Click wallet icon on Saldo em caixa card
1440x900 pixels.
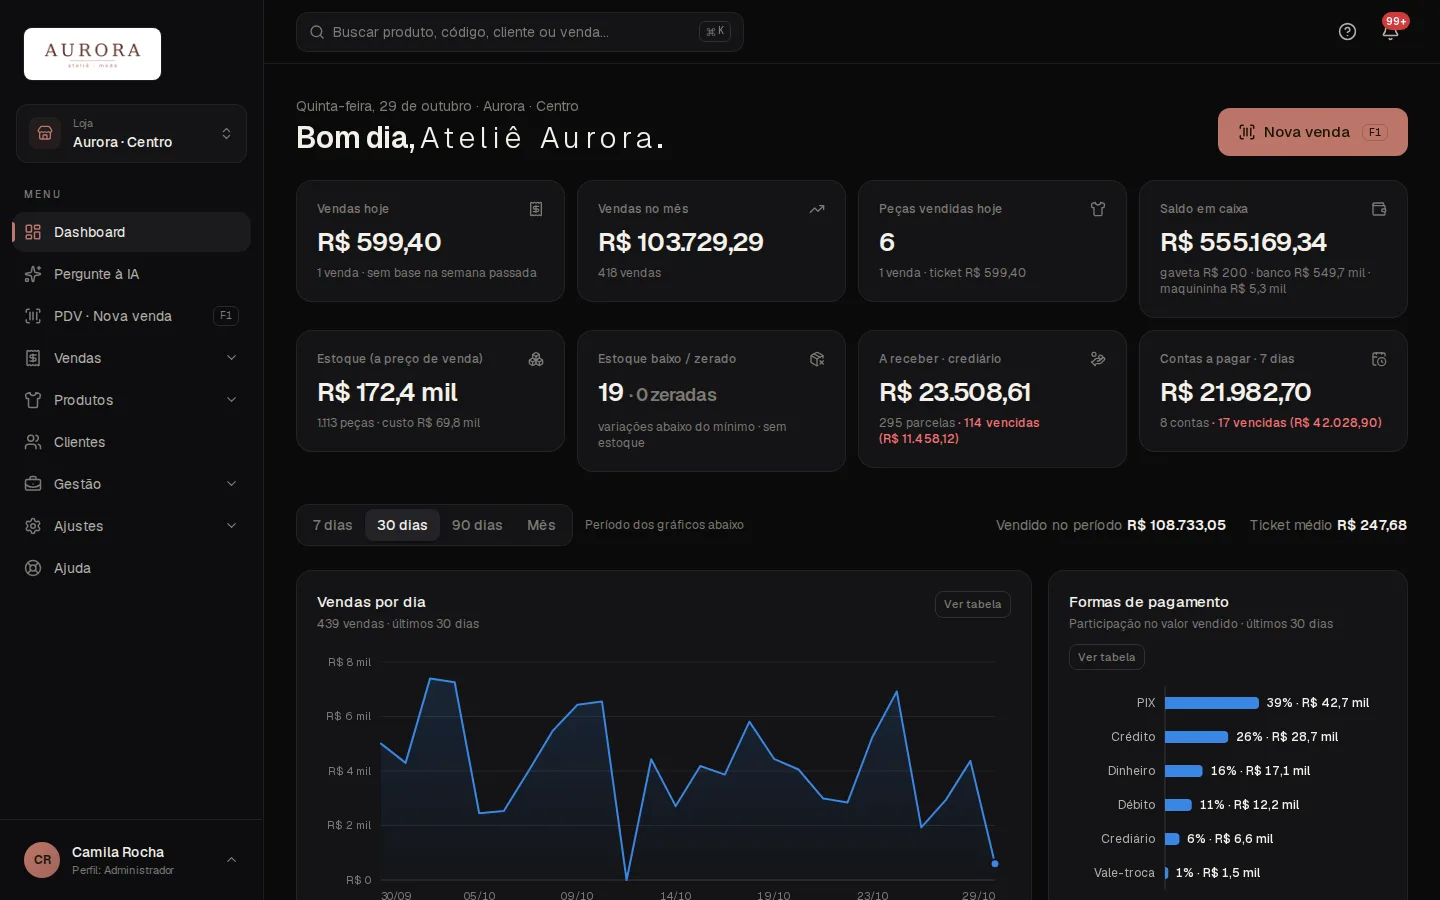(1379, 209)
